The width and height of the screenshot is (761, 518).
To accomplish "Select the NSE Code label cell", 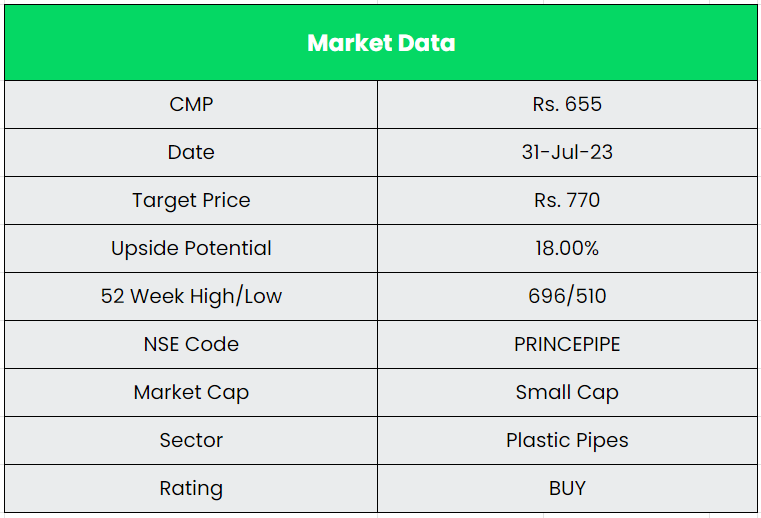I will coord(191,344).
